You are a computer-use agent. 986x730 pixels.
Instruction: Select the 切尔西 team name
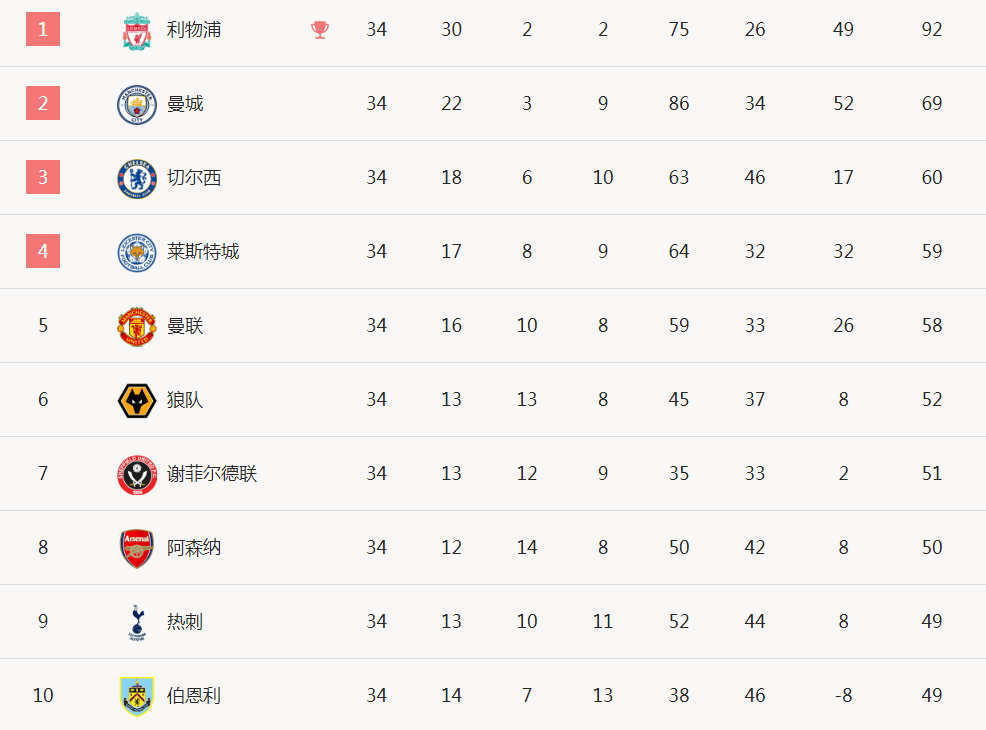click(194, 177)
